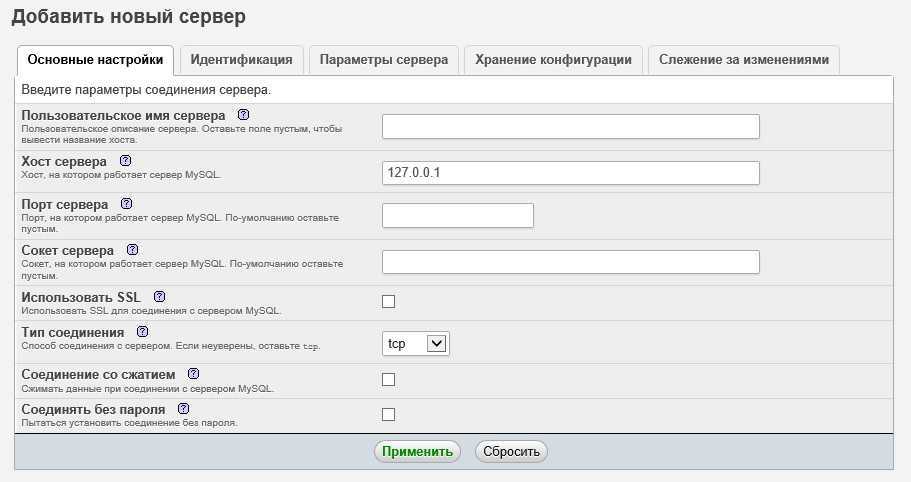Viewport: 911px width, 482px height.
Task: Click help icon next to Соединять без пароля
Action: pyautogui.click(x=184, y=409)
